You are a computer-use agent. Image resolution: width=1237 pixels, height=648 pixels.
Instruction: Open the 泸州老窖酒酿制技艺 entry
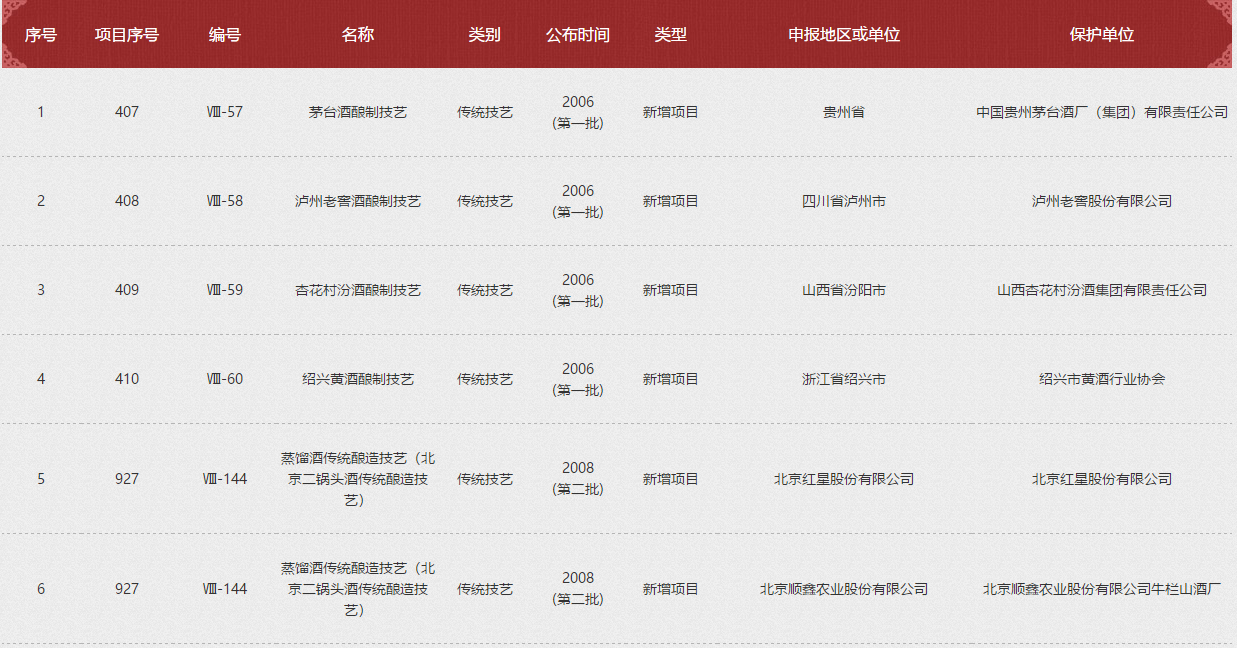coord(358,201)
